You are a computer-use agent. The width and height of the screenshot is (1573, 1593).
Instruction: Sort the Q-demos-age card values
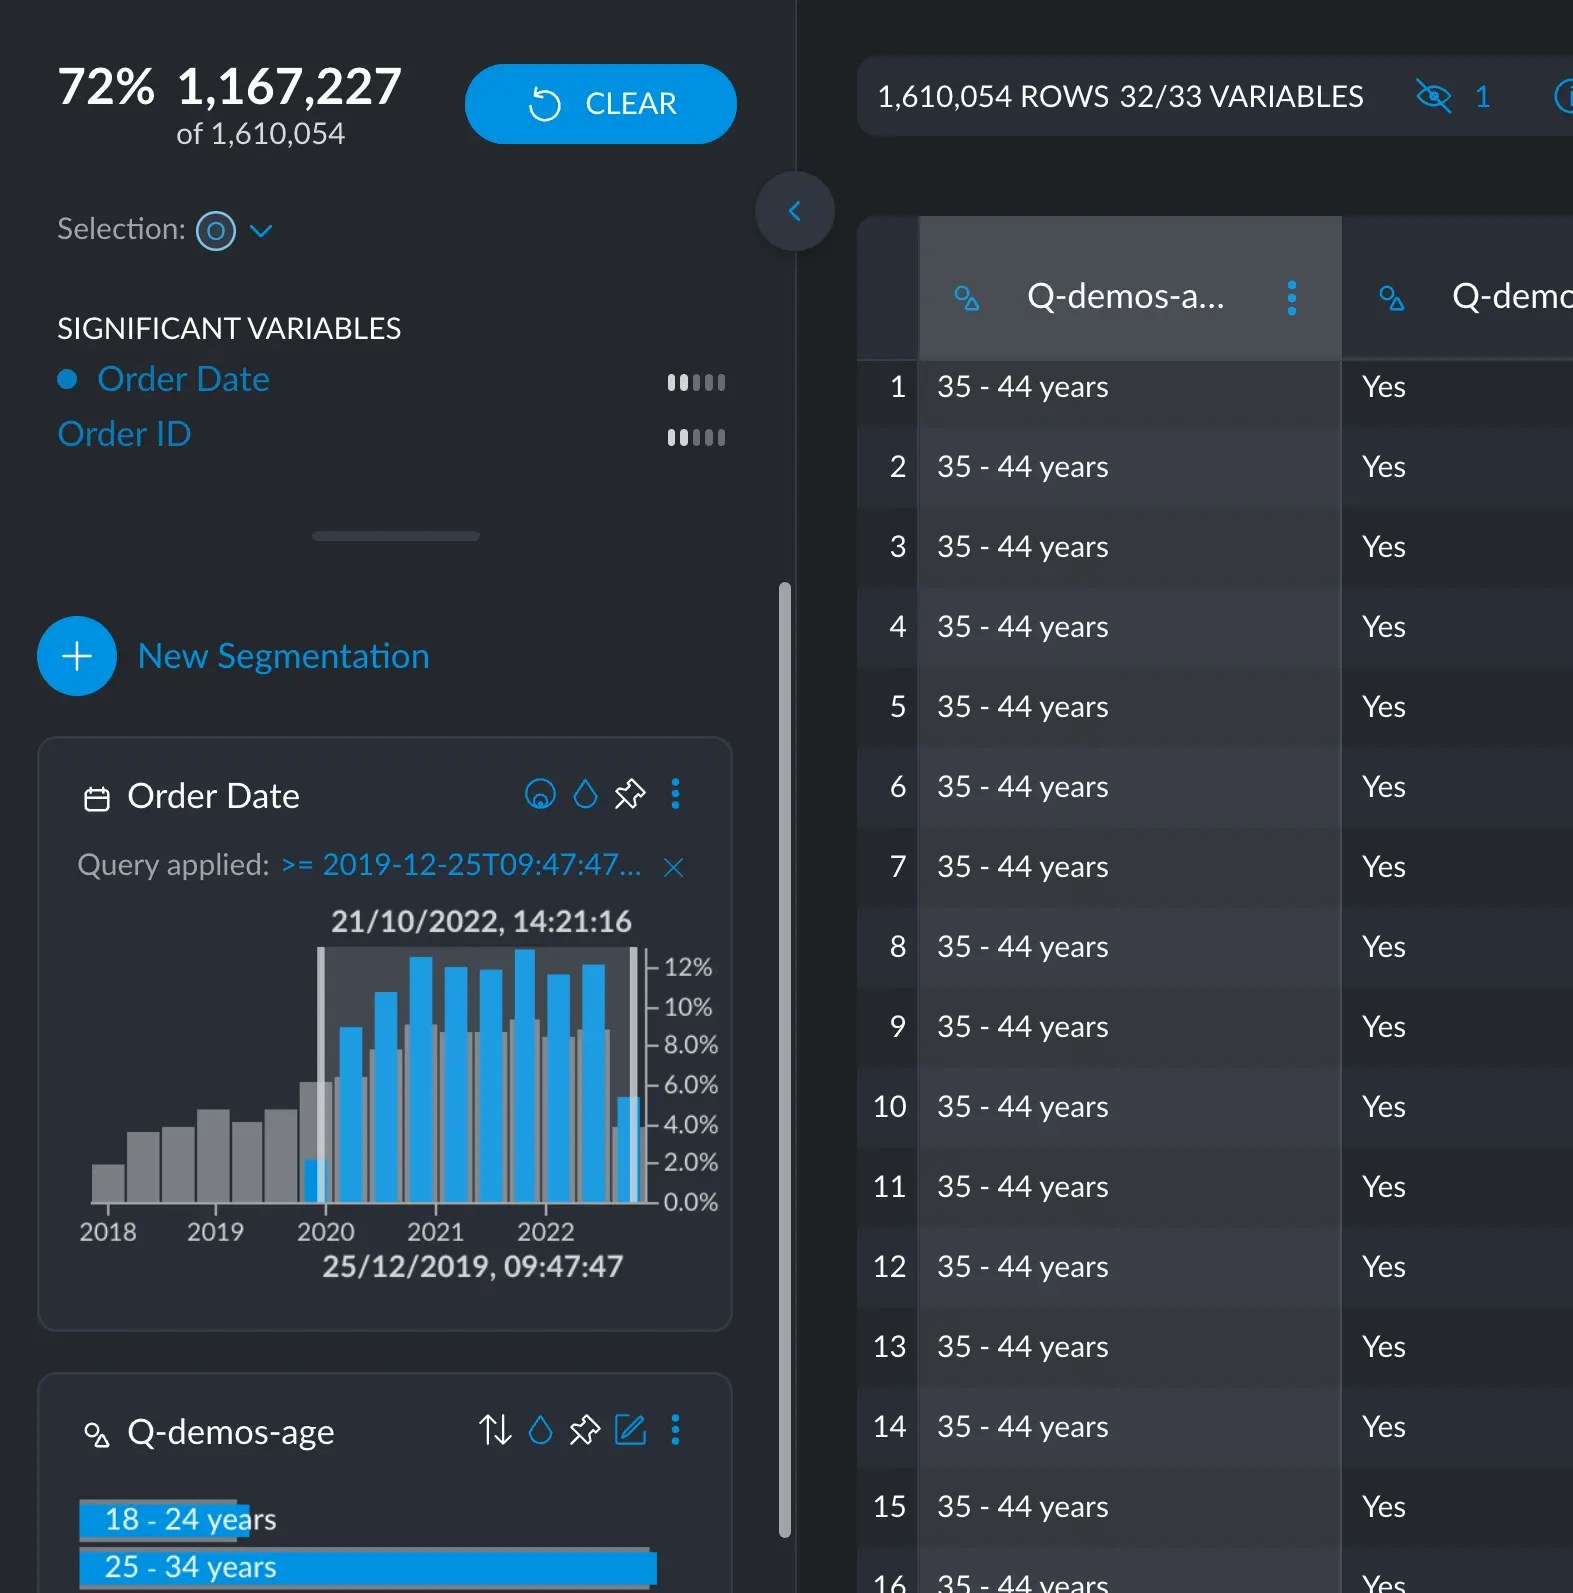(x=495, y=1430)
